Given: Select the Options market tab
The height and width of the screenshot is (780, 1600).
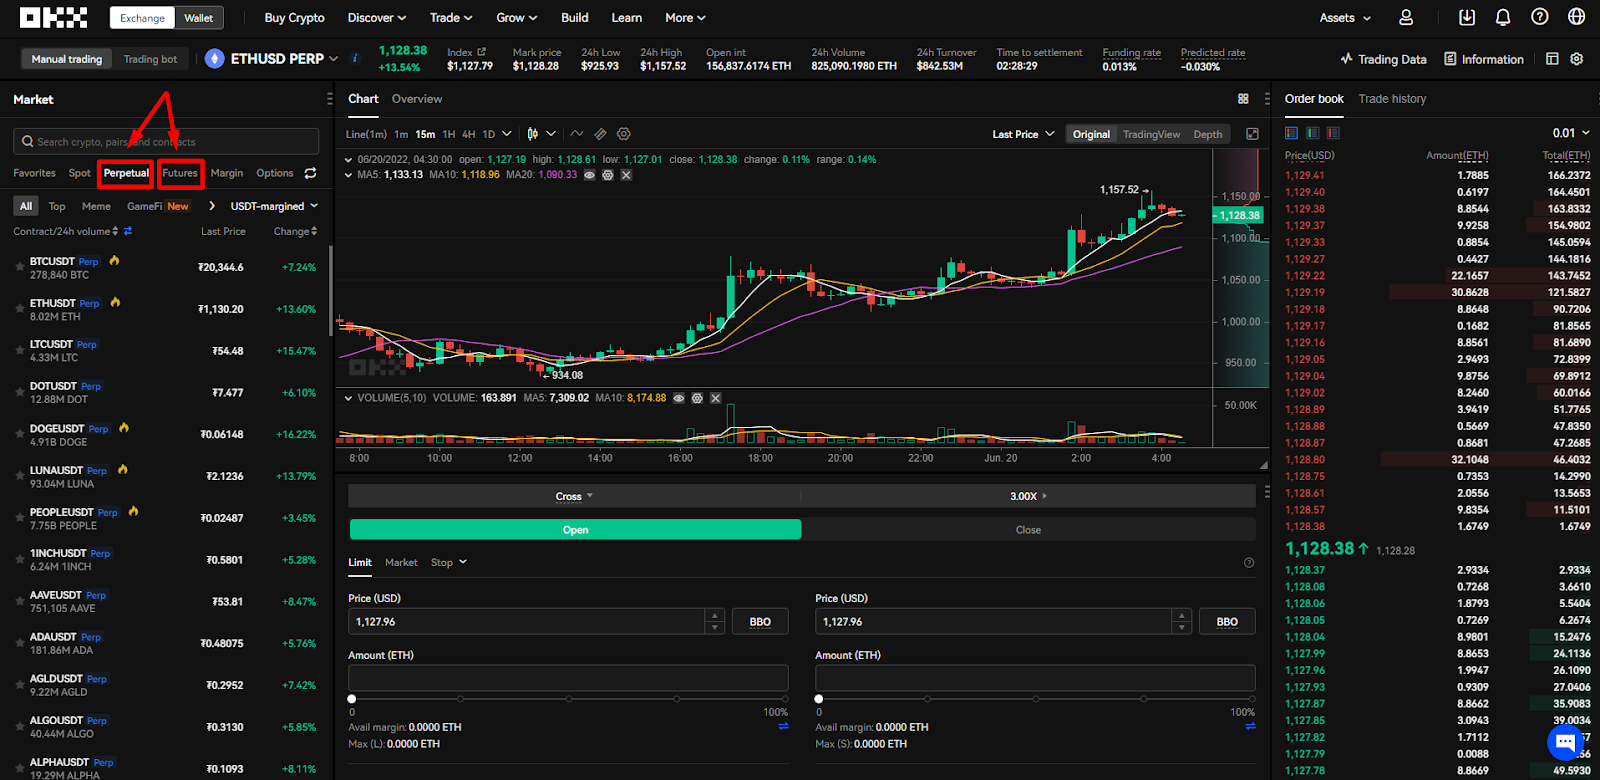Looking at the screenshot, I should coord(275,173).
